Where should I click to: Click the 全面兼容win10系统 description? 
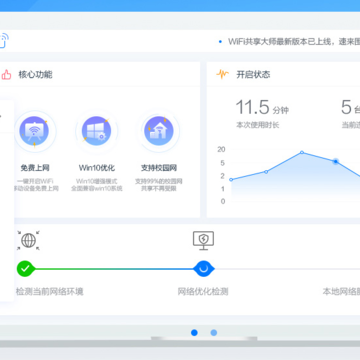pos(97,189)
